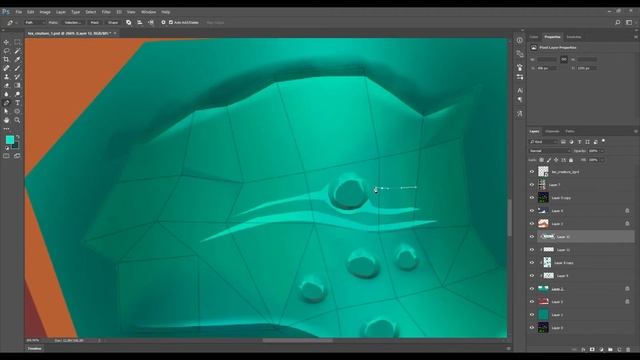This screenshot has width=640, height=360.
Task: Select the Eraser tool
Action: pos(6,85)
